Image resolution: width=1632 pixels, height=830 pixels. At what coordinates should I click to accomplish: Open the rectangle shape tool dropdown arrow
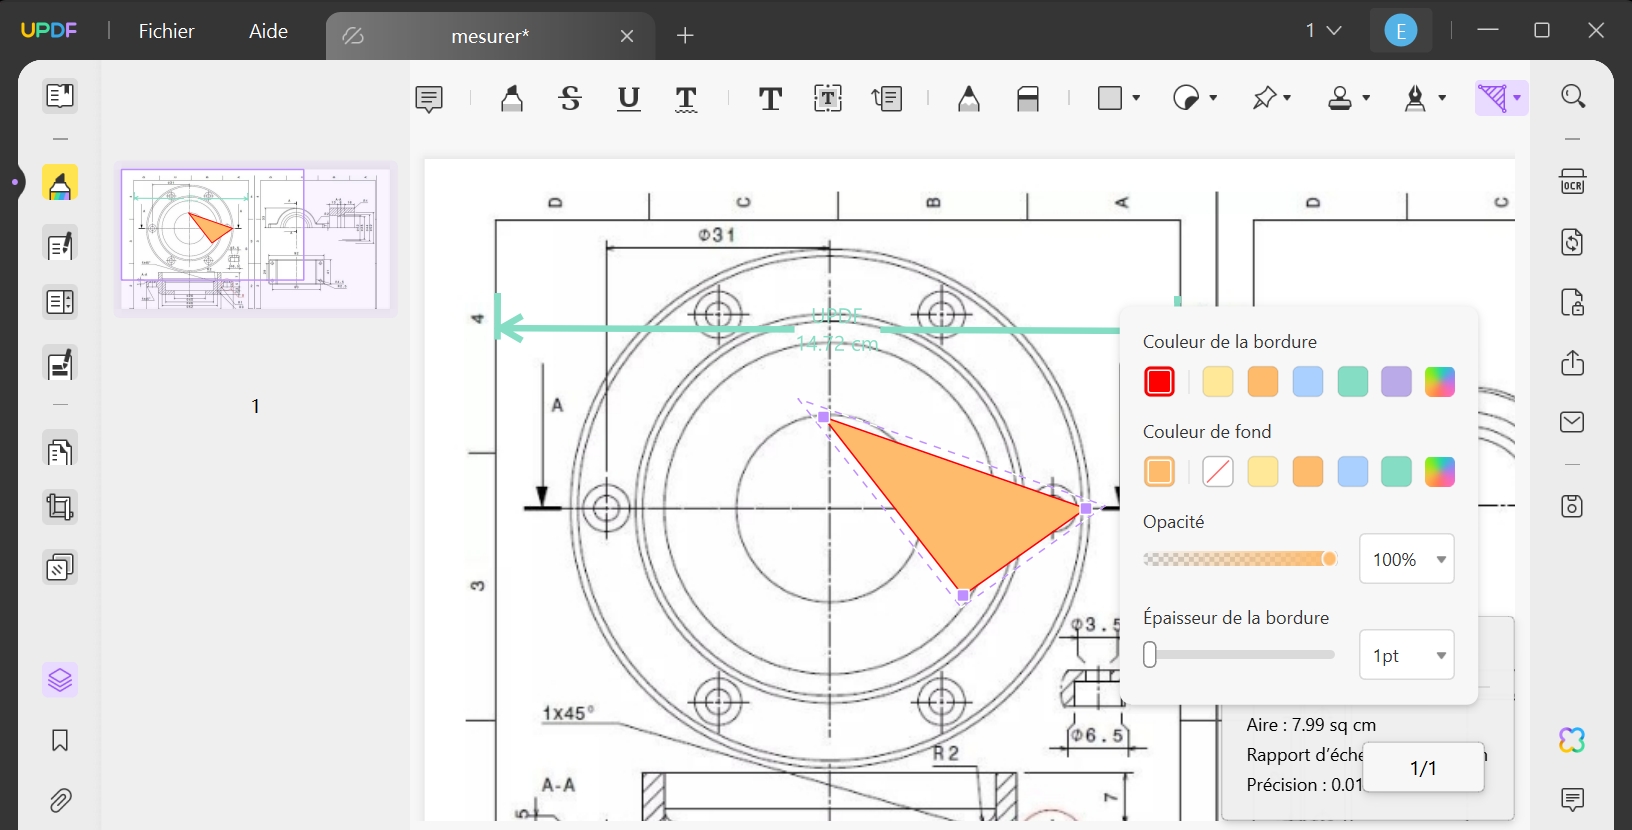[x=1136, y=98]
